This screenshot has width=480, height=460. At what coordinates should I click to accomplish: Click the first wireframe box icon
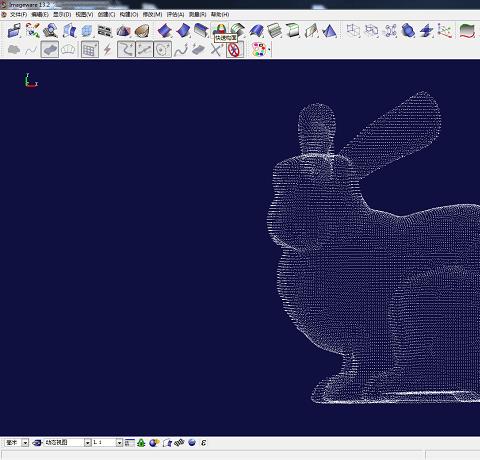pos(353,31)
